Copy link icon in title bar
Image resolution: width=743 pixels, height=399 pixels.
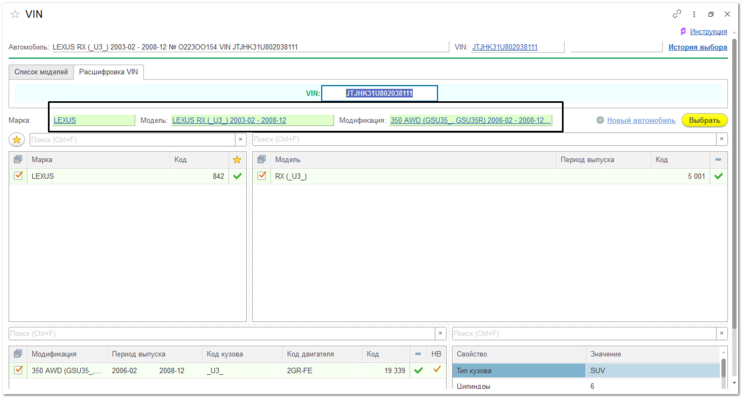[677, 14]
